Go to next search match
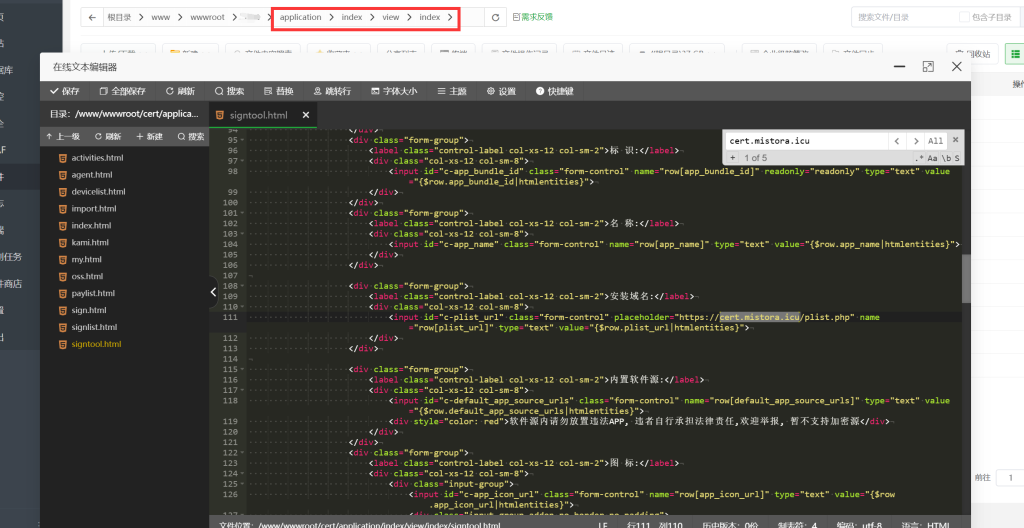This screenshot has height=528, width=1024. [916, 140]
